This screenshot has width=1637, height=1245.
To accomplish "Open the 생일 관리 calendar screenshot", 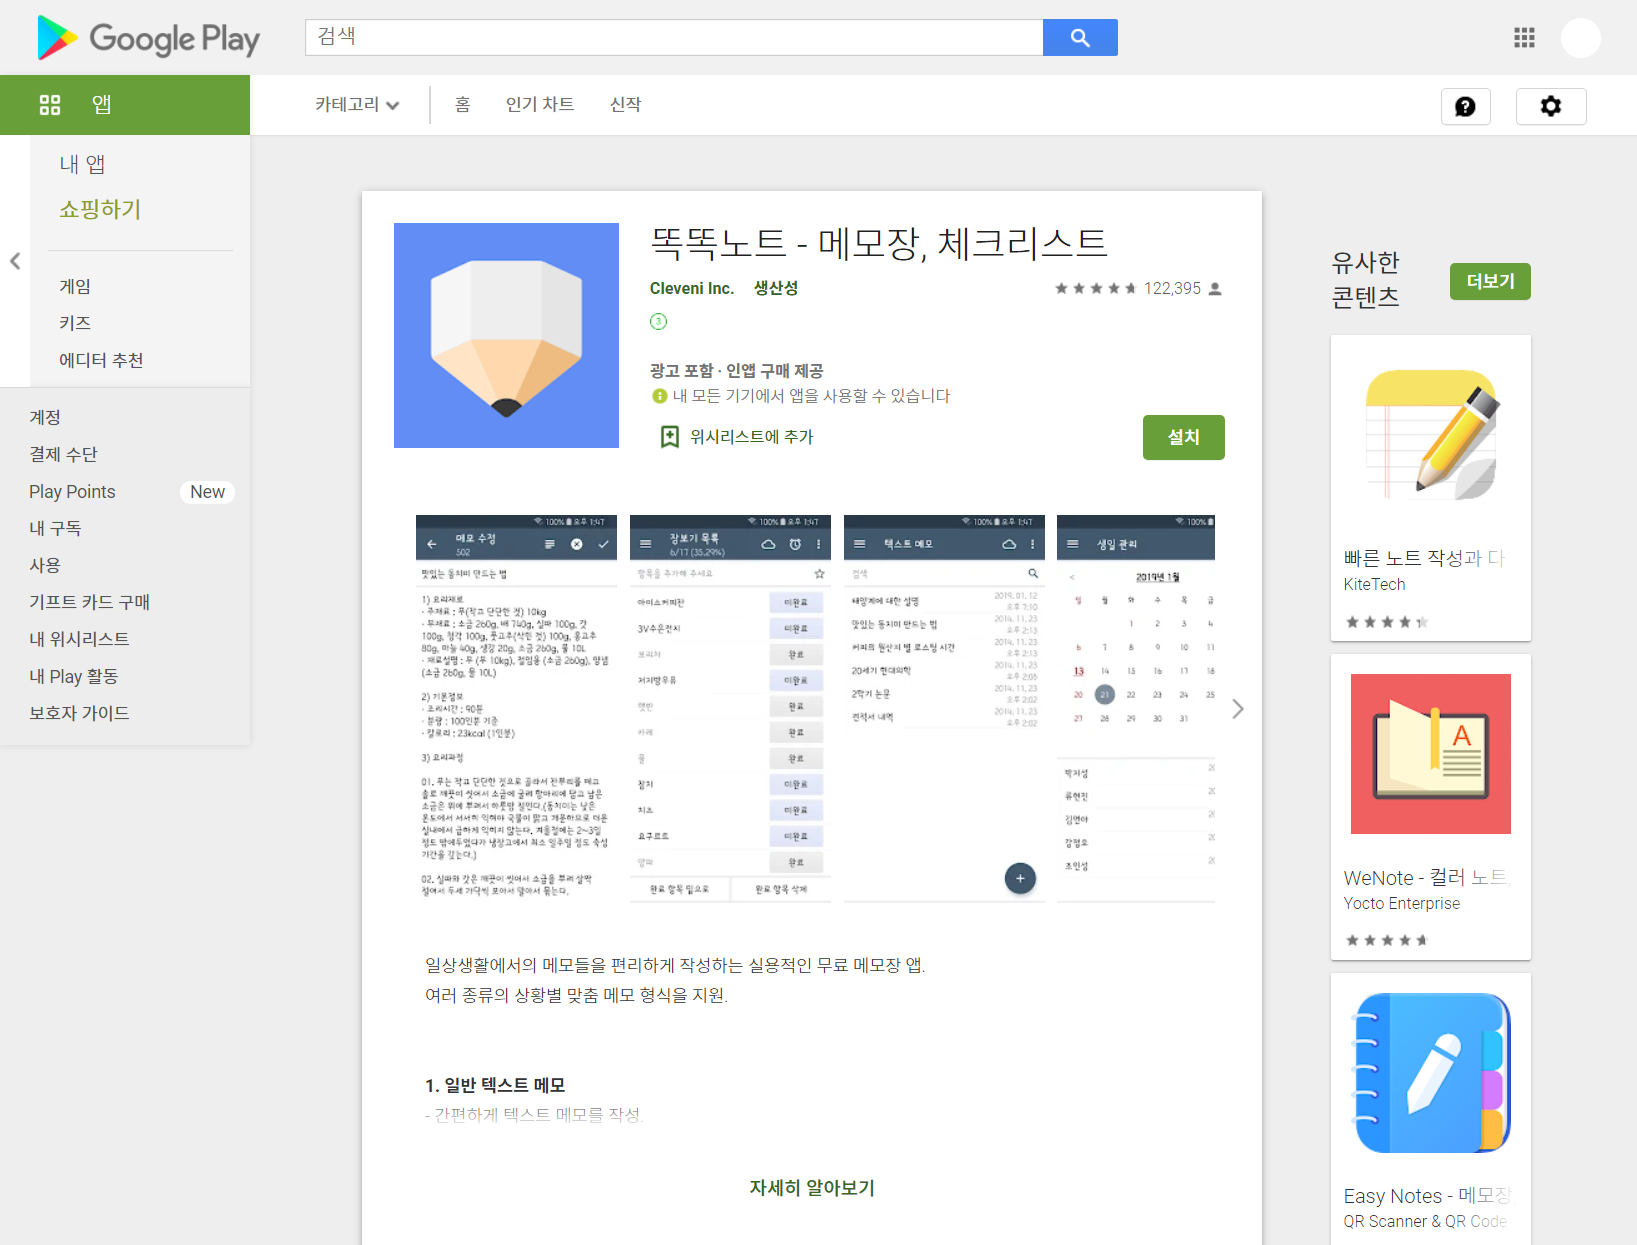I will [x=1136, y=709].
